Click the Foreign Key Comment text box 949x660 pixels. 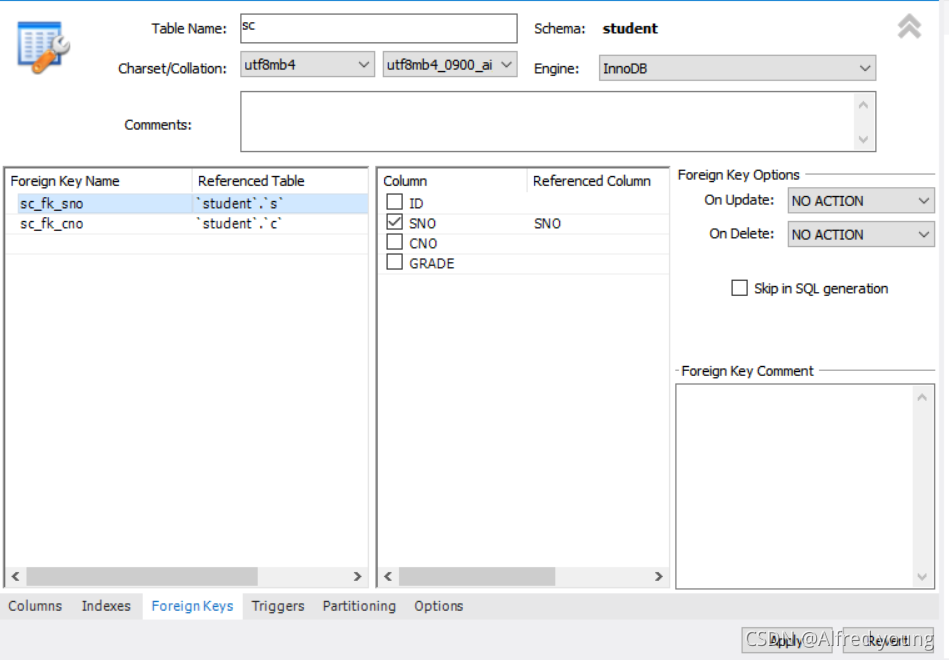tap(805, 486)
